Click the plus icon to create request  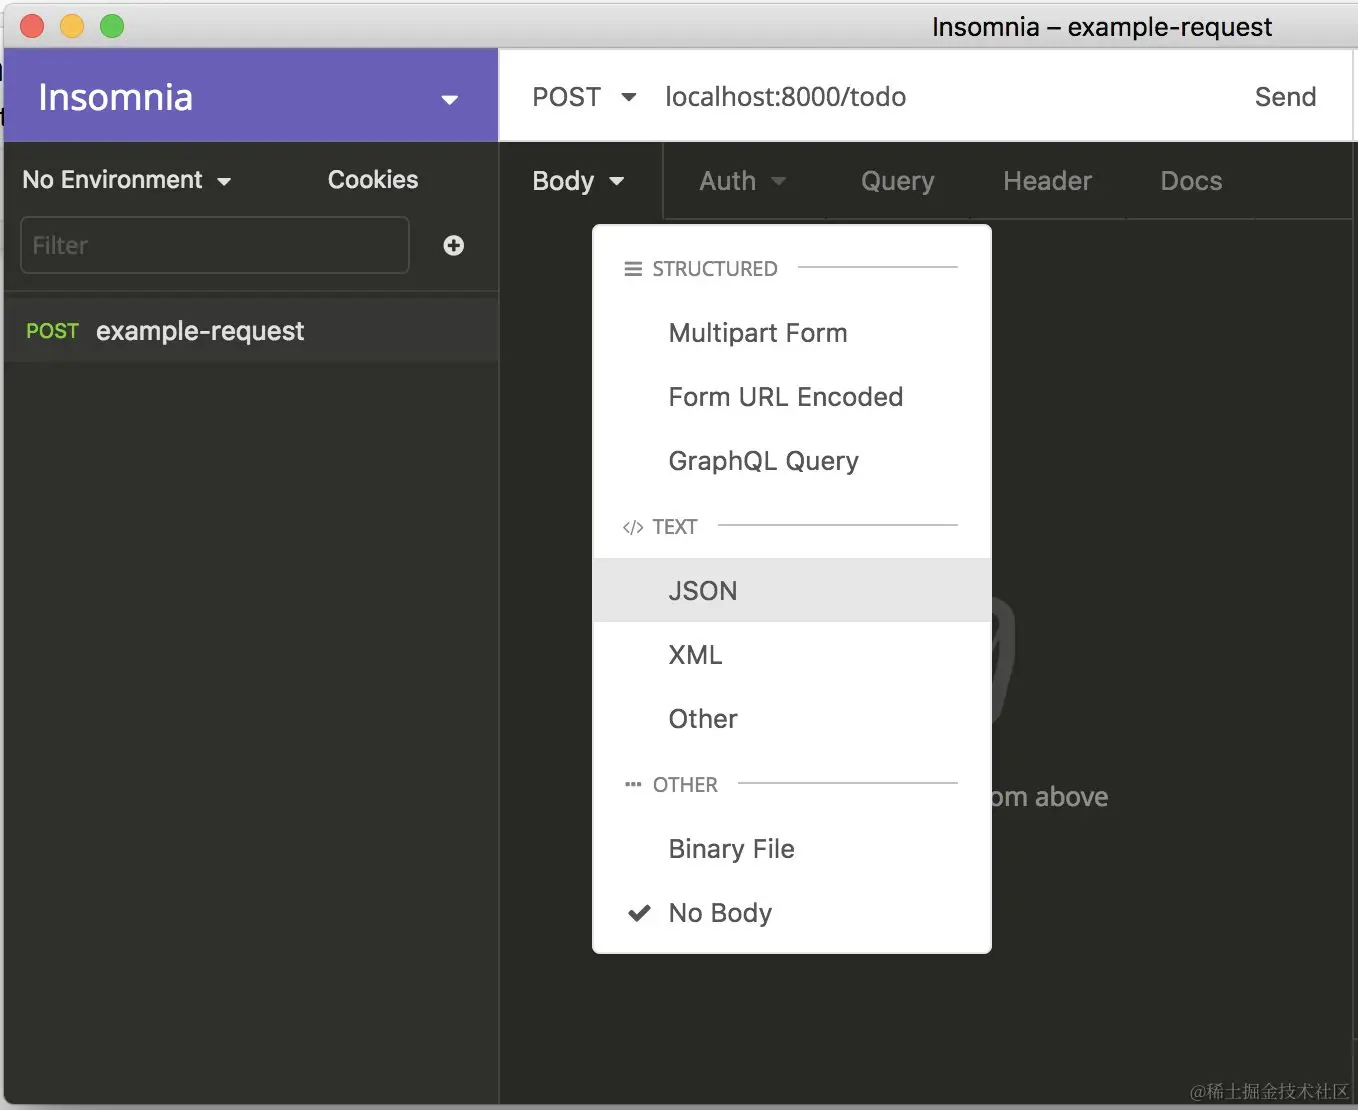pos(453,246)
